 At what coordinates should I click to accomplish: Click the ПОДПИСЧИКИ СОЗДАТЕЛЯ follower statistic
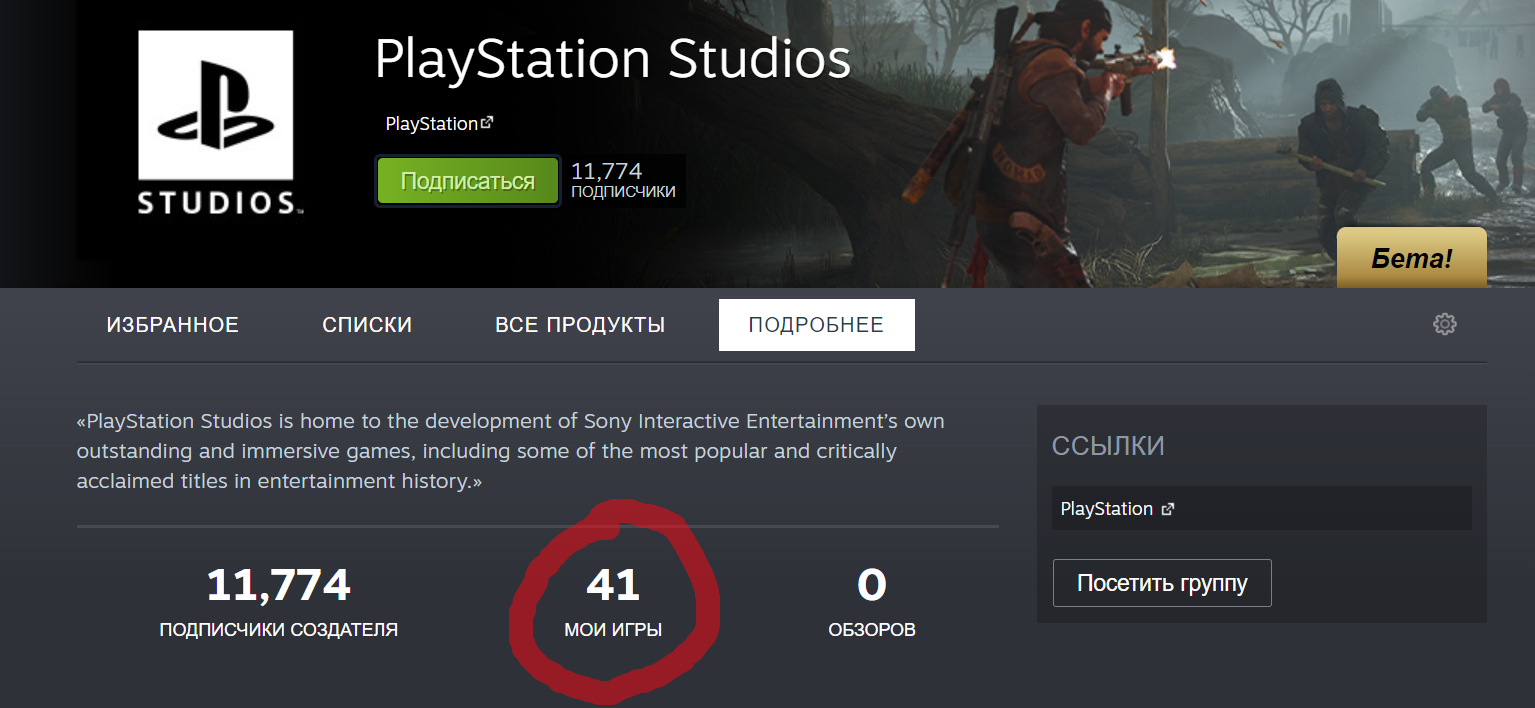(x=278, y=601)
